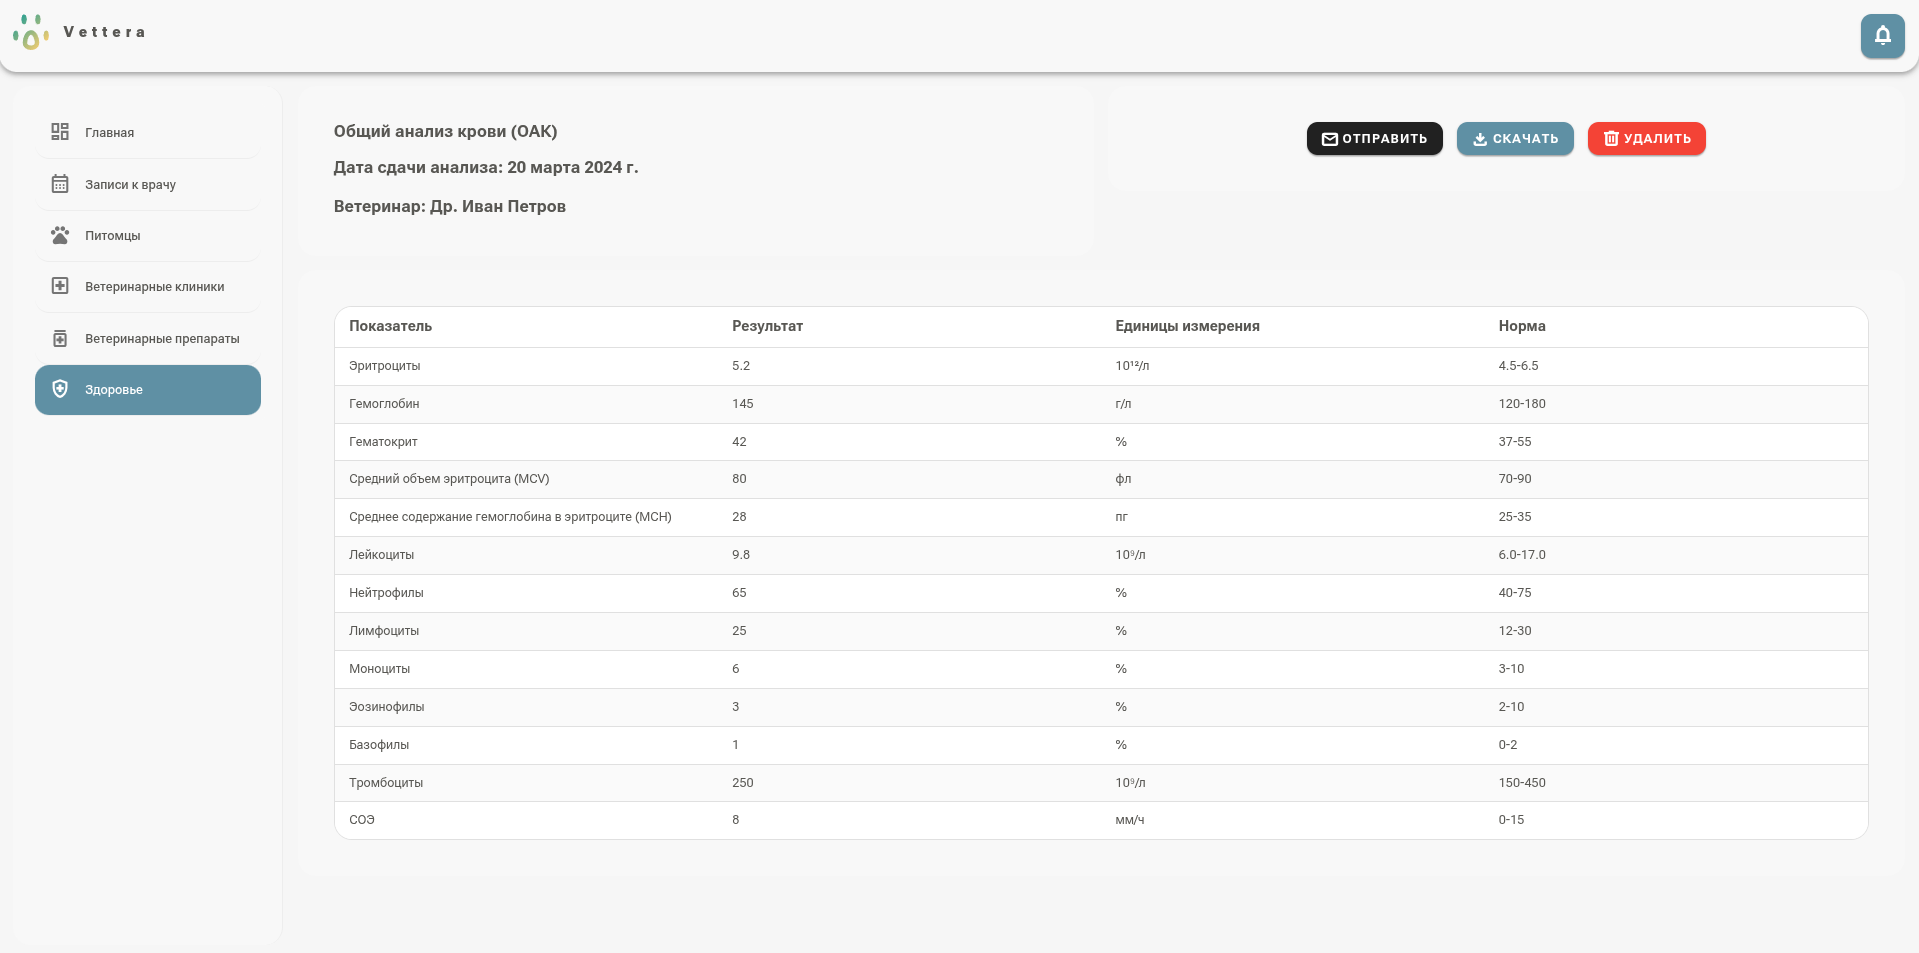Viewport: 1919px width, 953px height.
Task: Open the Главная menu item
Action: point(148,132)
